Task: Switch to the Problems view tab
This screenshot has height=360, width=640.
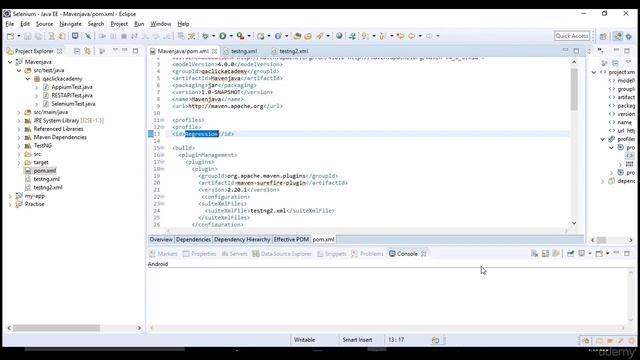Action: point(367,254)
